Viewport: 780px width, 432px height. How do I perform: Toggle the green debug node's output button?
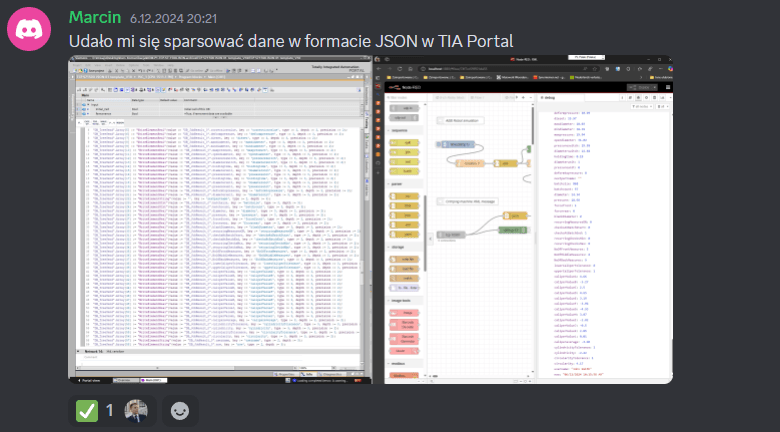coord(527,231)
